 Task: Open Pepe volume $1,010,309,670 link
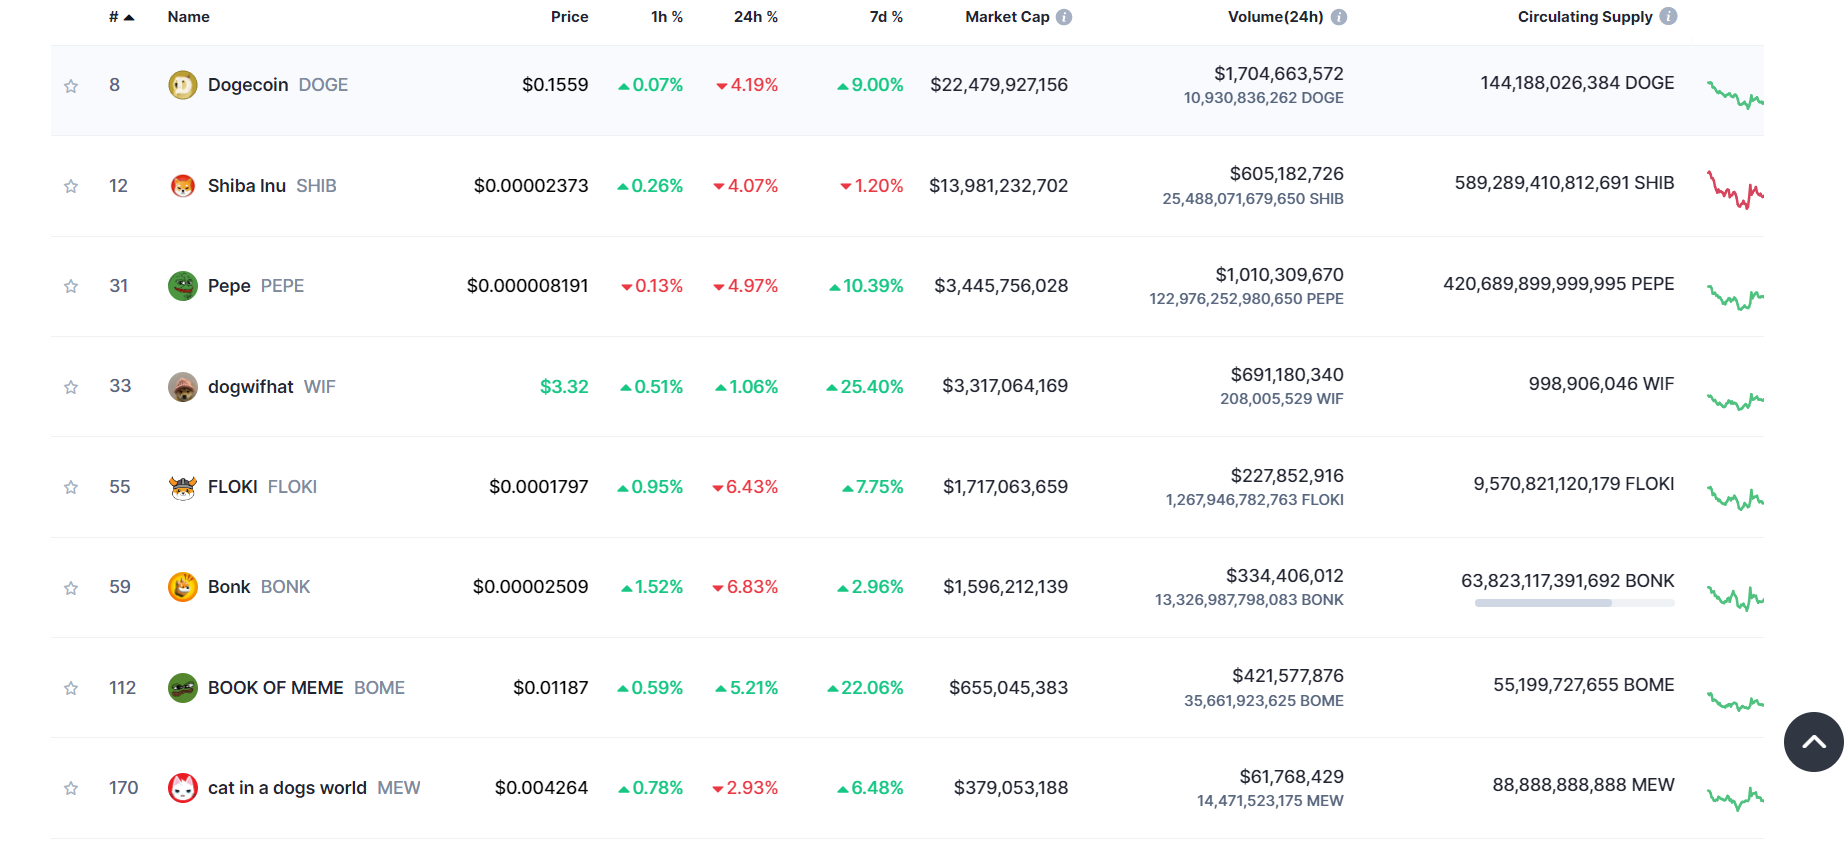[1280, 275]
